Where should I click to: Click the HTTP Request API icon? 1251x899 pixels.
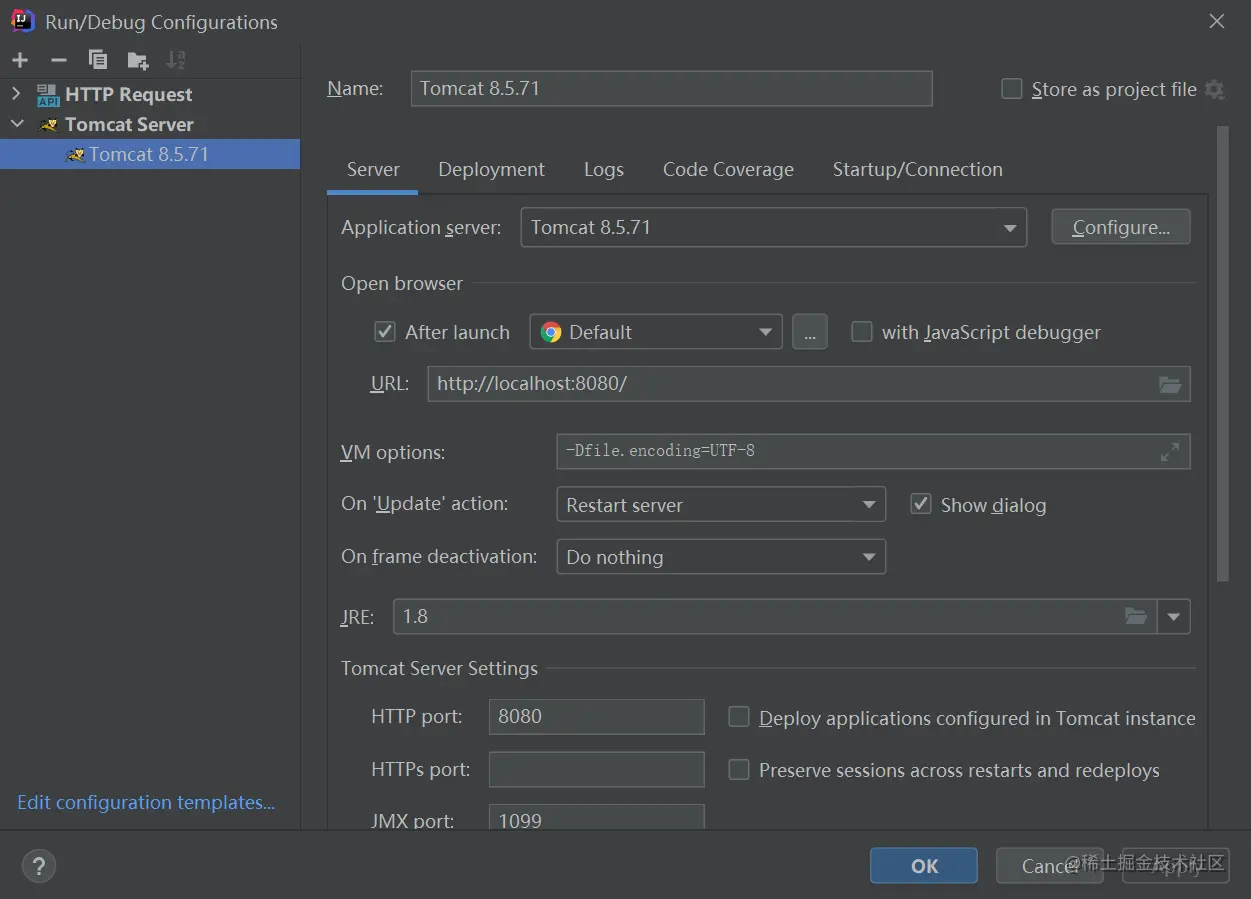click(x=48, y=95)
